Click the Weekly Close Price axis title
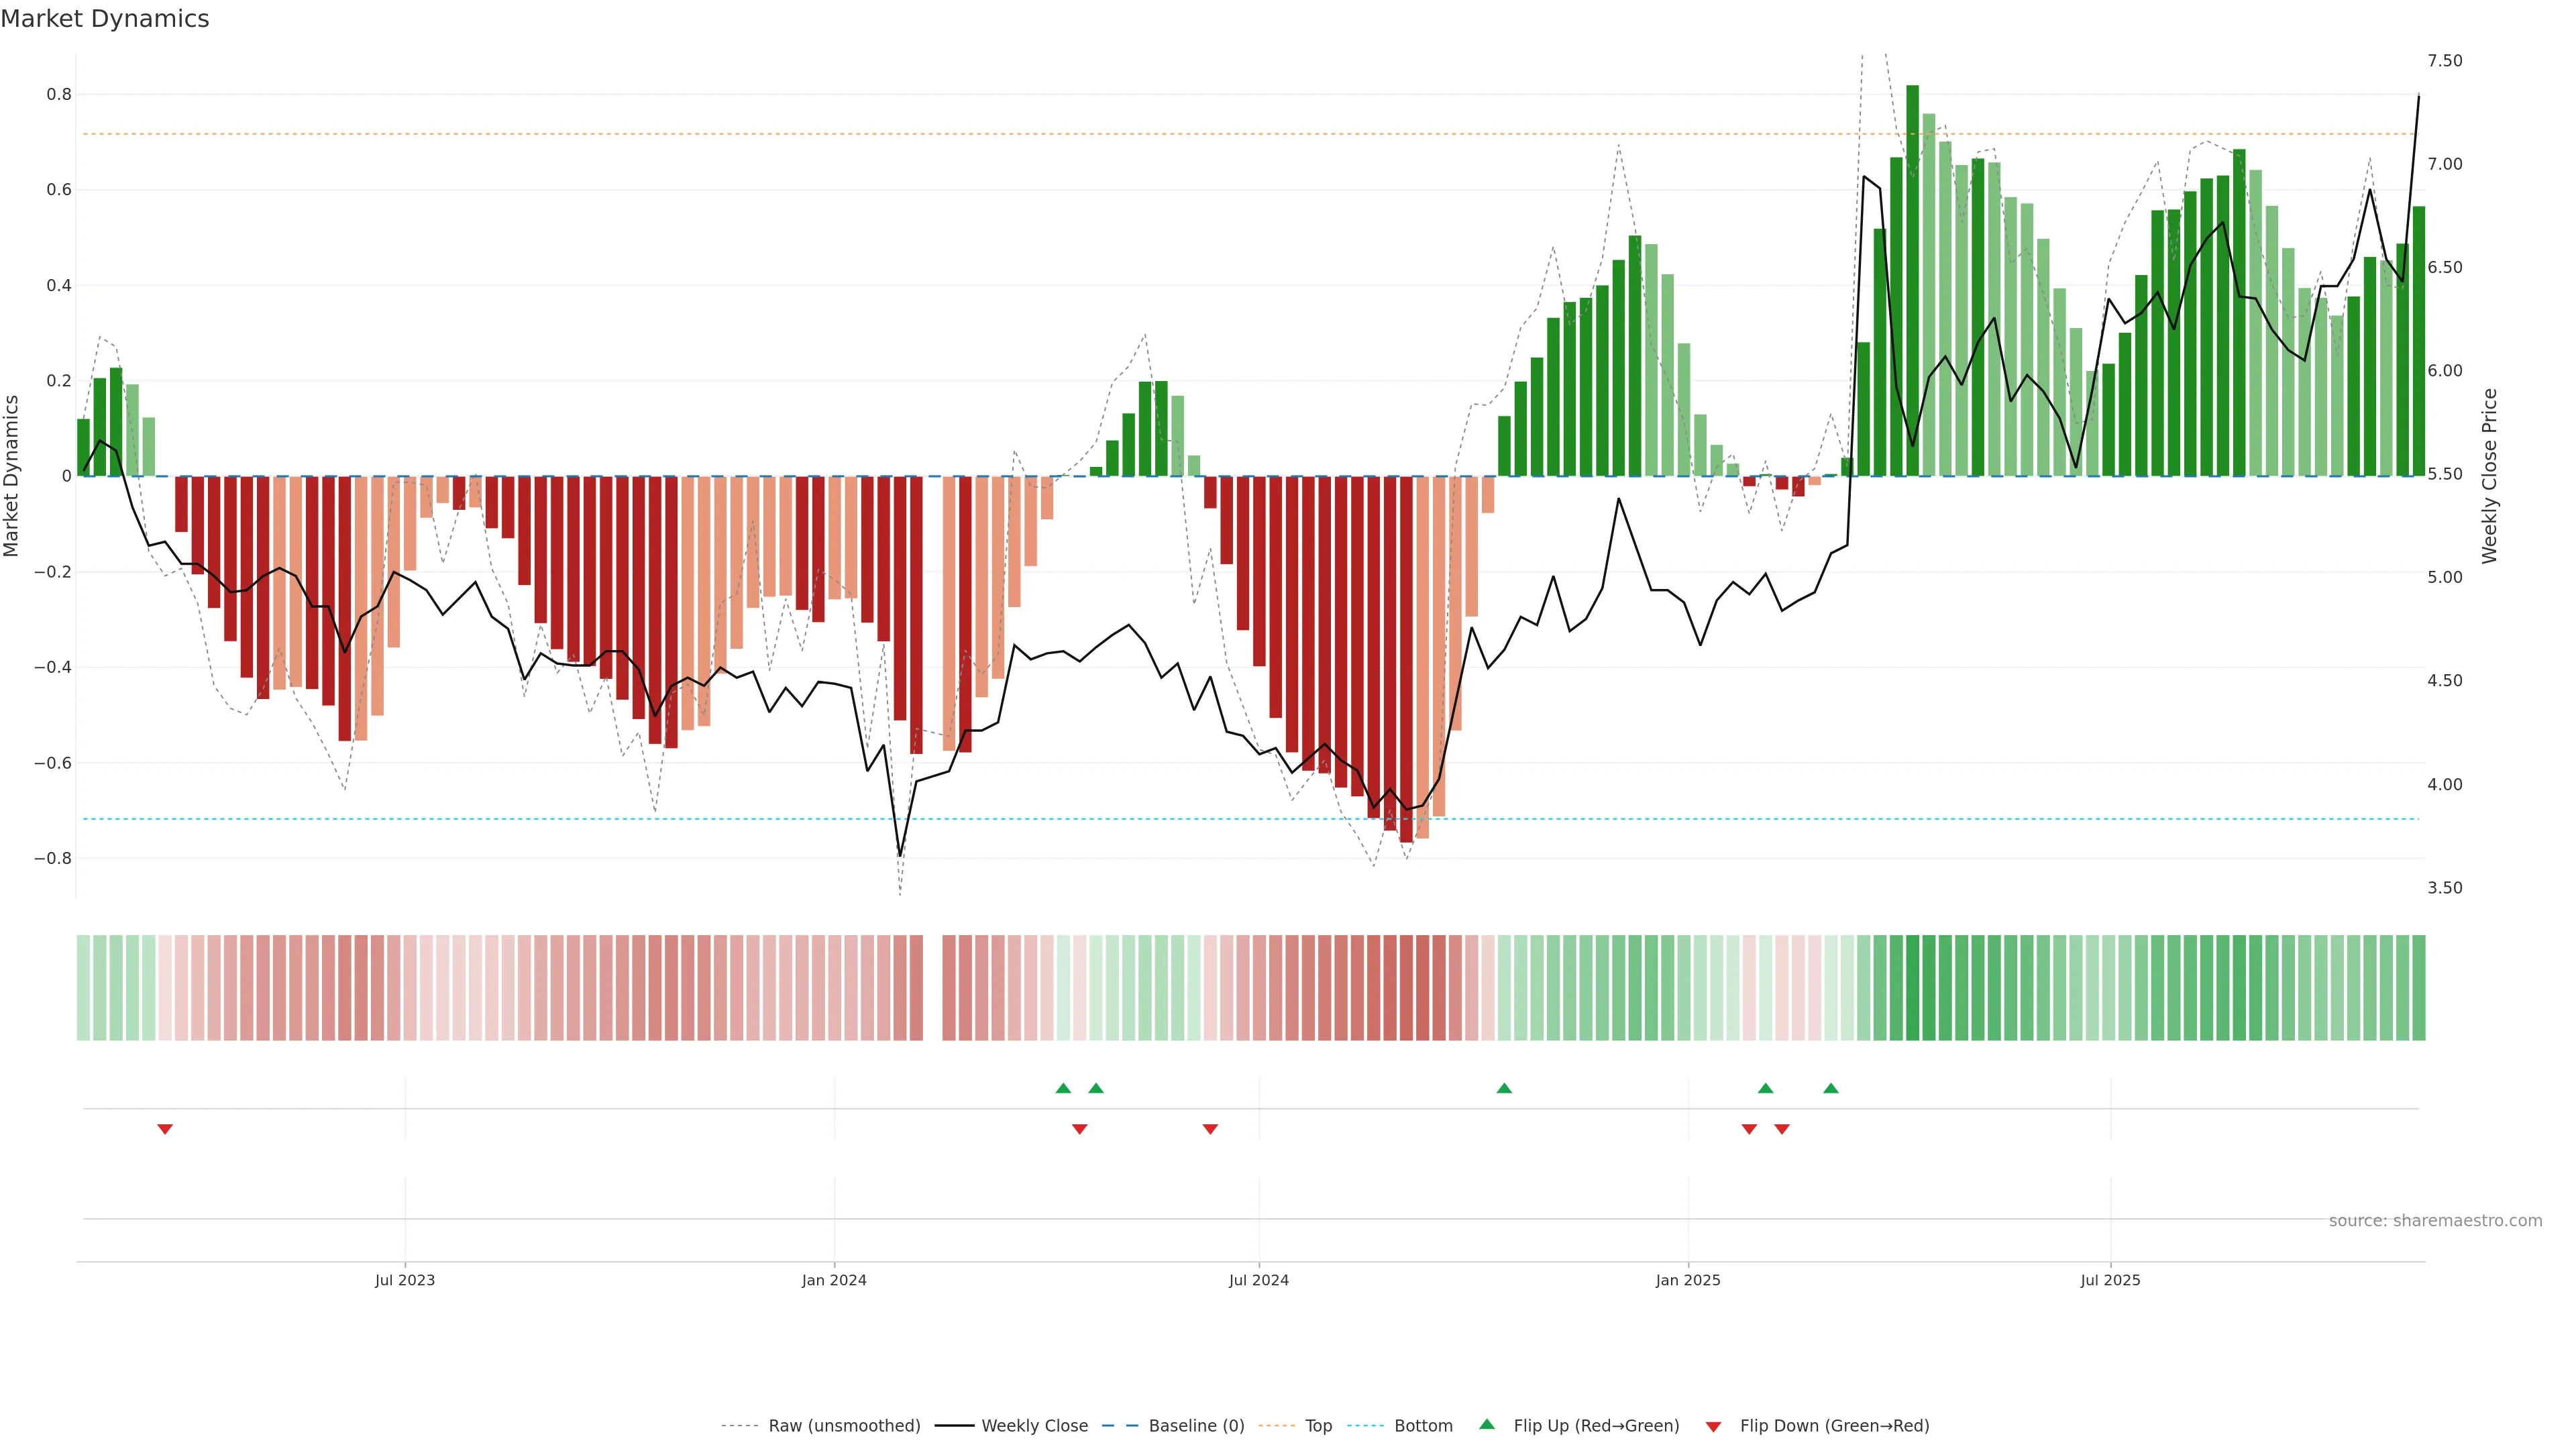This screenshot has height=1449, width=2576. (x=2489, y=476)
